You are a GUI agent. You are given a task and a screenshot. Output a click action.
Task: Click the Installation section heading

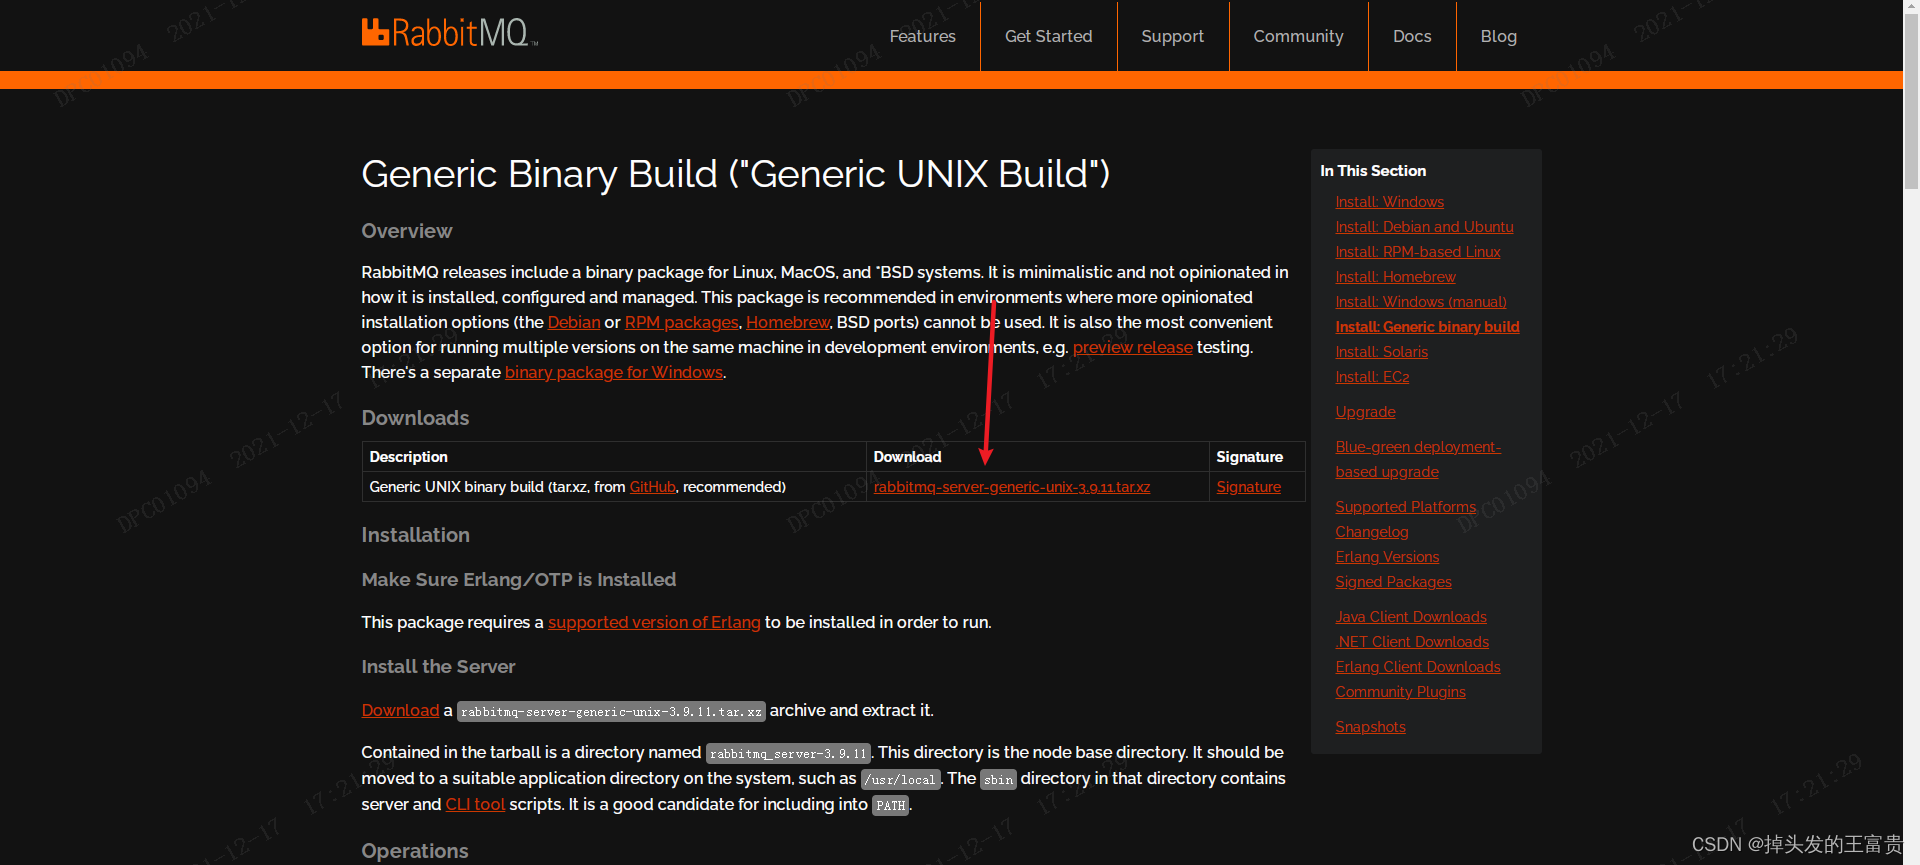pos(415,535)
